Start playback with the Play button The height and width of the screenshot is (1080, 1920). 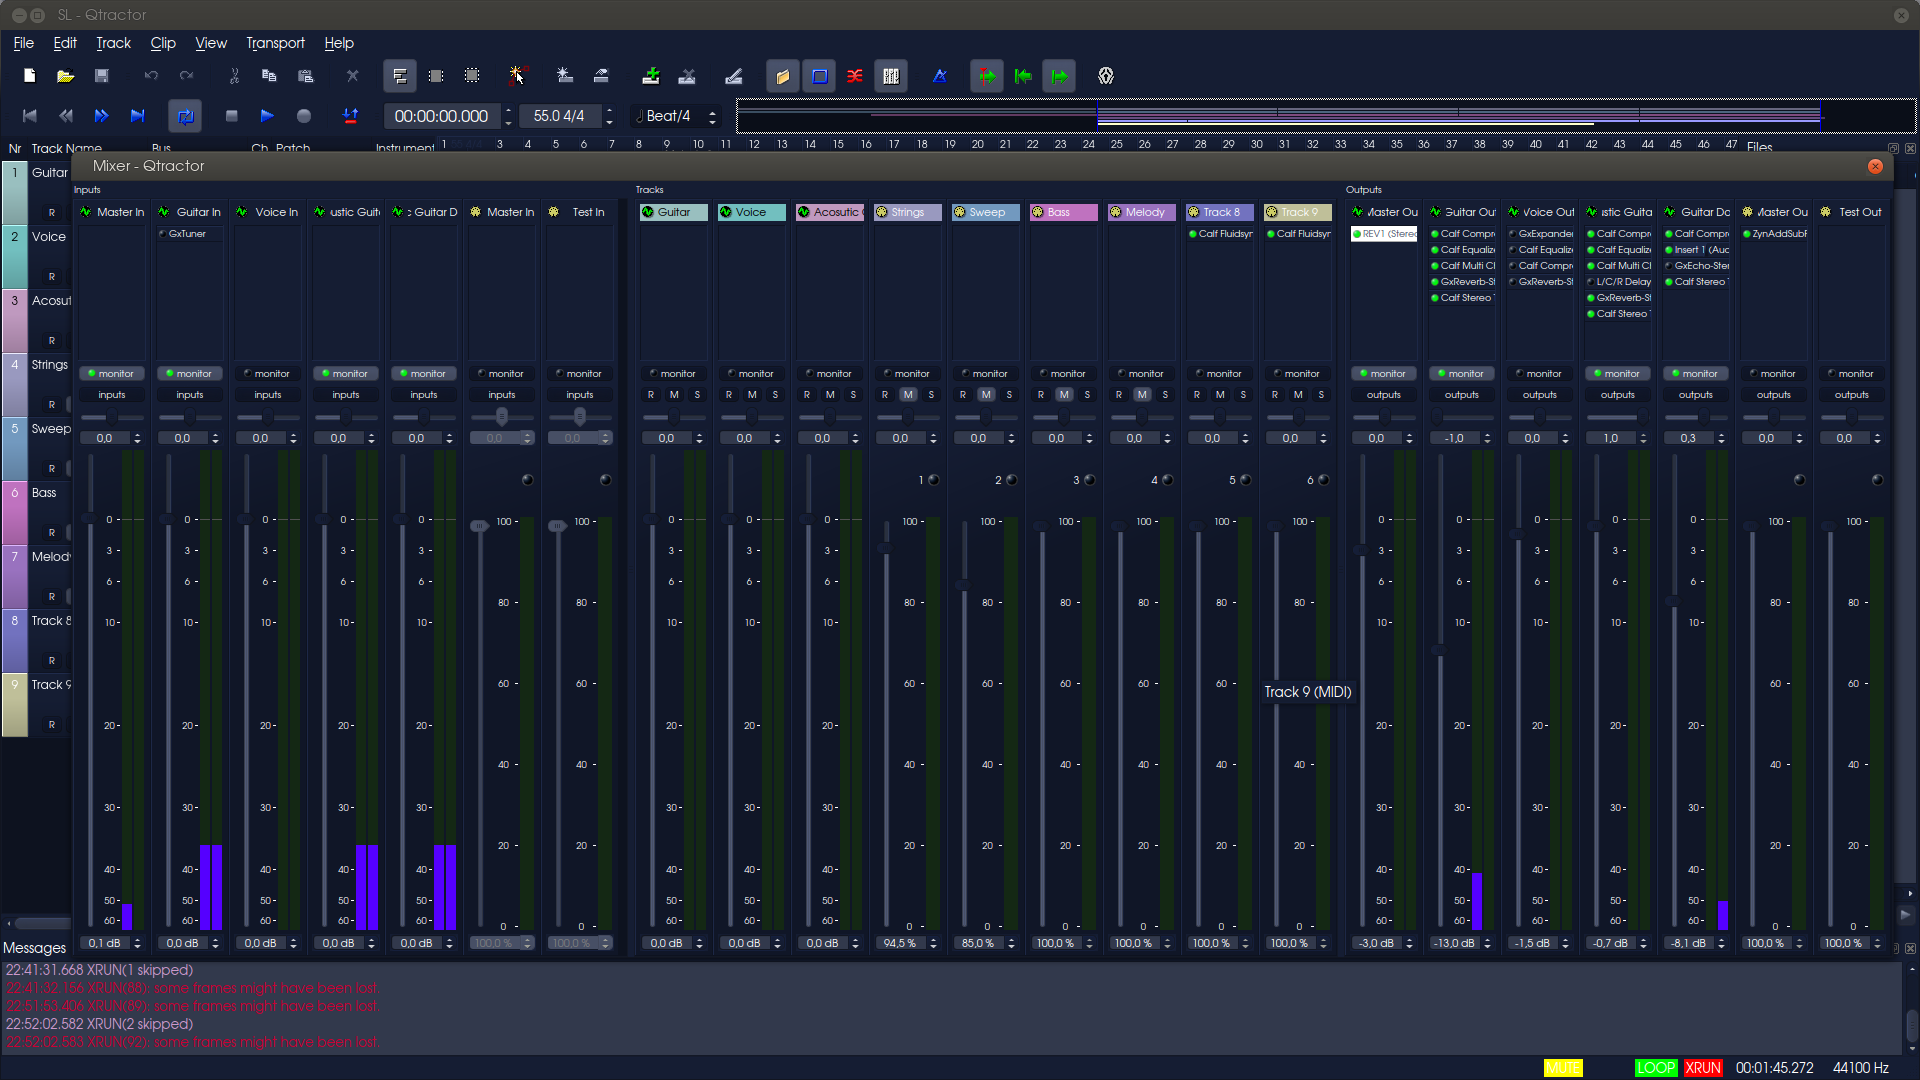pyautogui.click(x=267, y=116)
